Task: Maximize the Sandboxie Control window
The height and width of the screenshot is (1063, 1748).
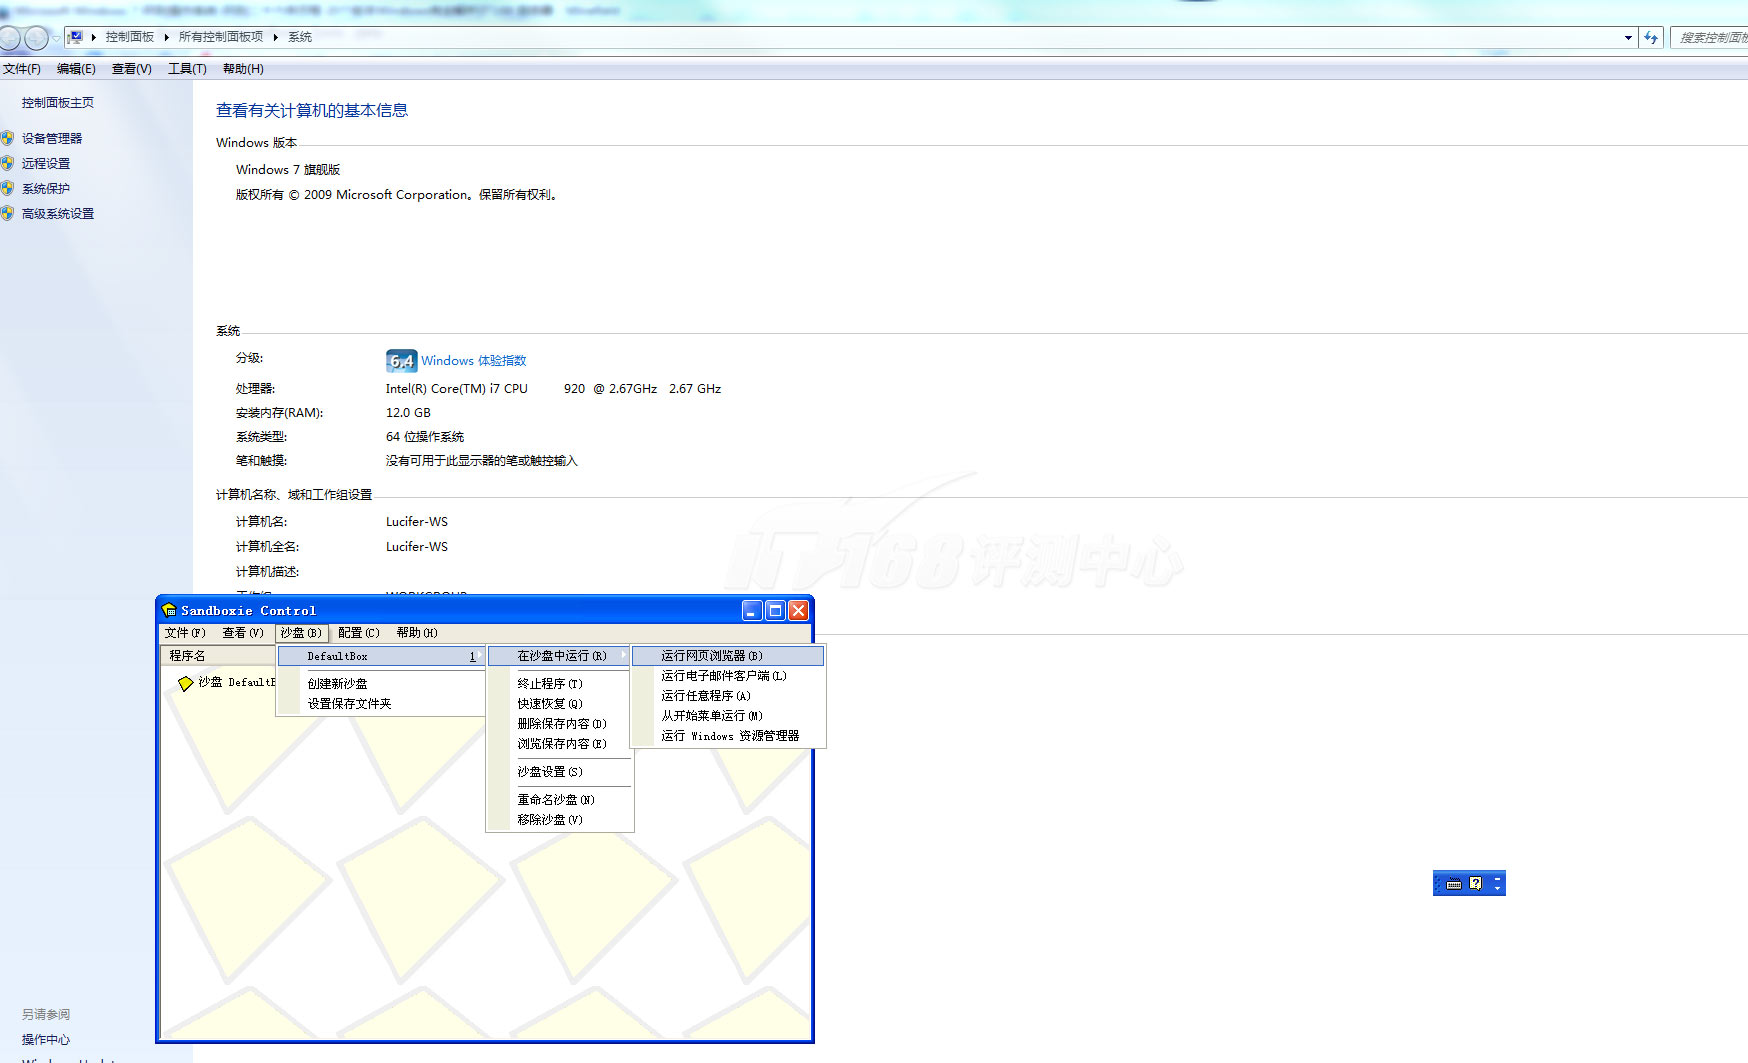Action: pyautogui.click(x=775, y=610)
